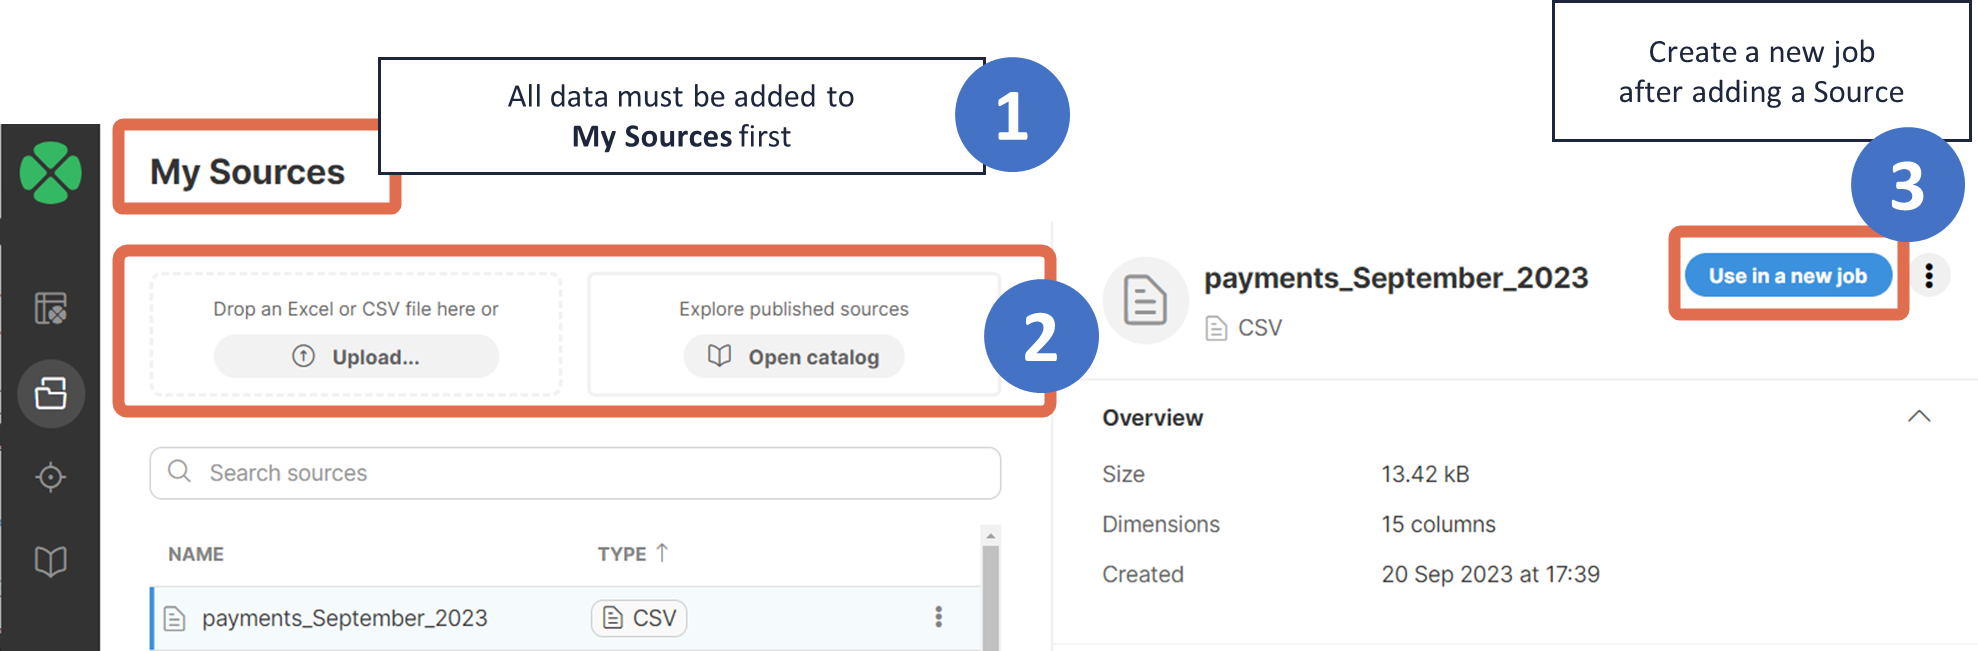
Task: Click the search magnifier in Search sources field
Action: point(181,472)
